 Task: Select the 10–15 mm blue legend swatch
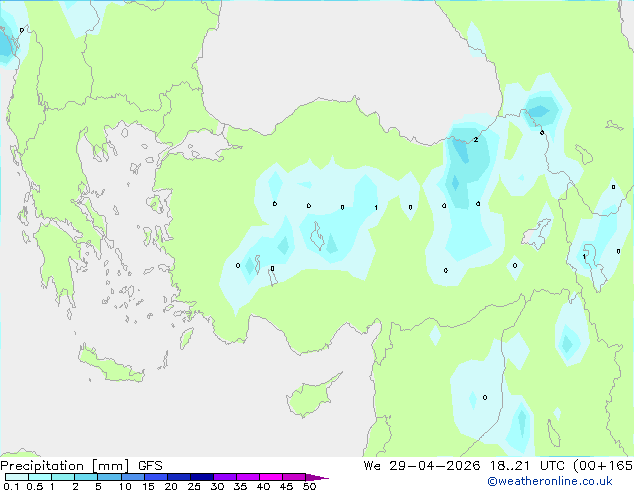pyautogui.click(x=133, y=477)
